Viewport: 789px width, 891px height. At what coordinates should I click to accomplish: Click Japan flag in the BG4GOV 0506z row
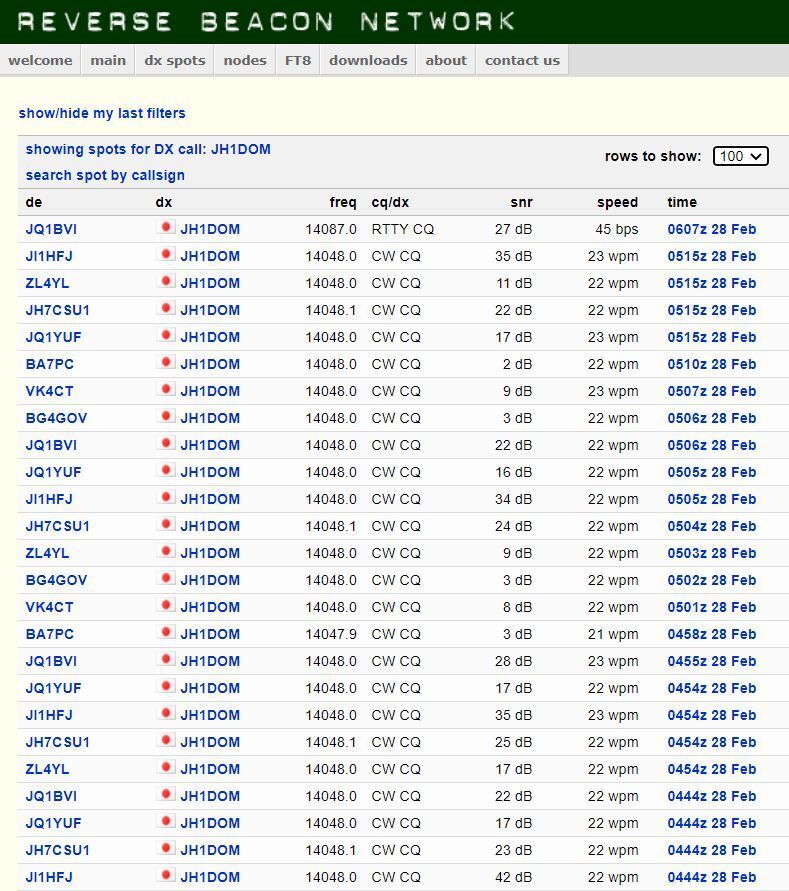click(165, 416)
